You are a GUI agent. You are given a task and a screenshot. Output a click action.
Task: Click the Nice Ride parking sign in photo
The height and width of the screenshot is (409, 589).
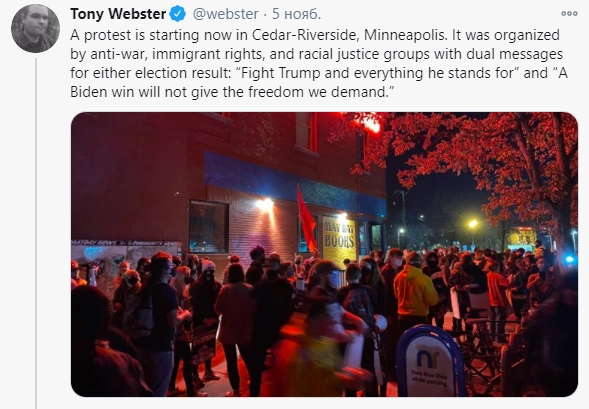click(x=430, y=364)
